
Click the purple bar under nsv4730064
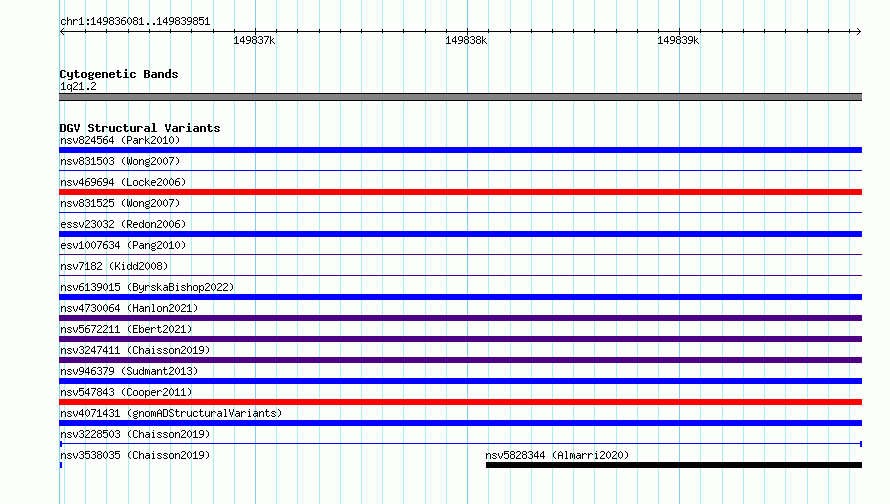pos(460,318)
